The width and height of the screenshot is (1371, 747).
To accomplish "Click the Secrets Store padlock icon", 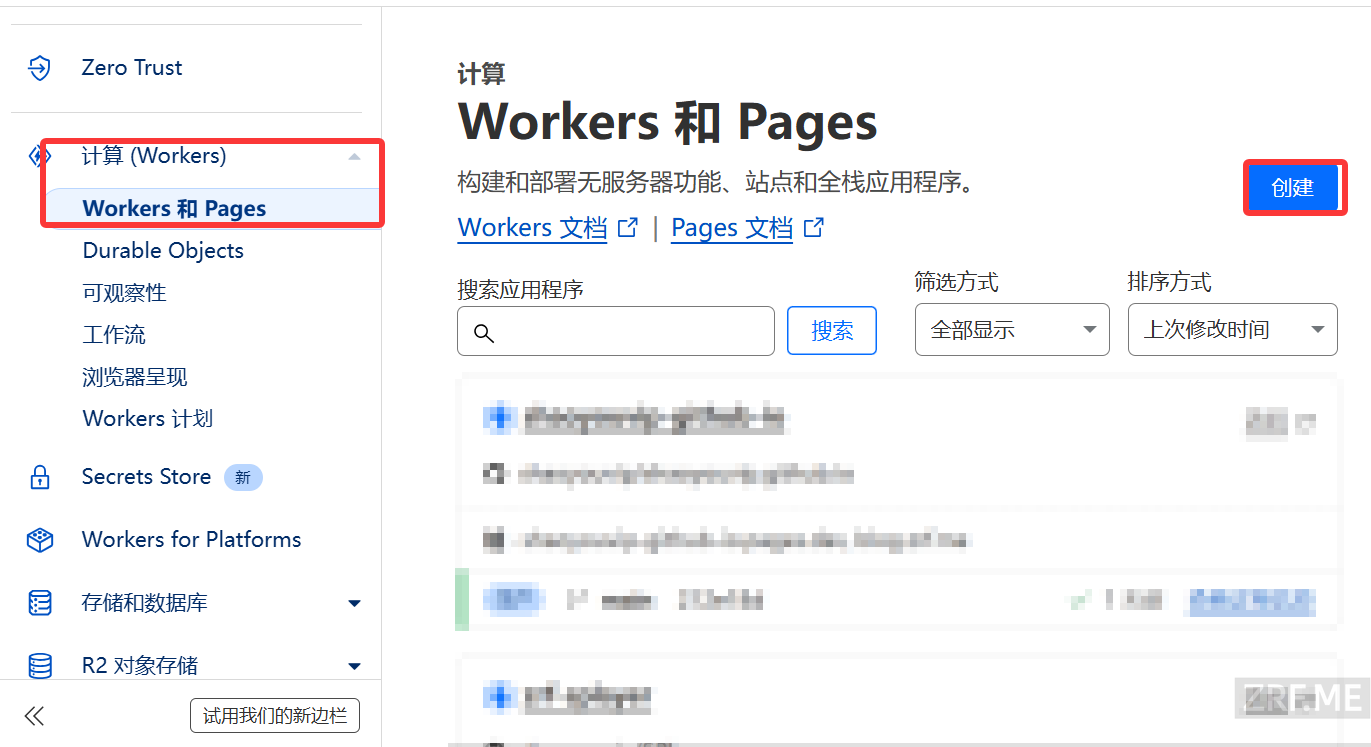I will 39,477.
